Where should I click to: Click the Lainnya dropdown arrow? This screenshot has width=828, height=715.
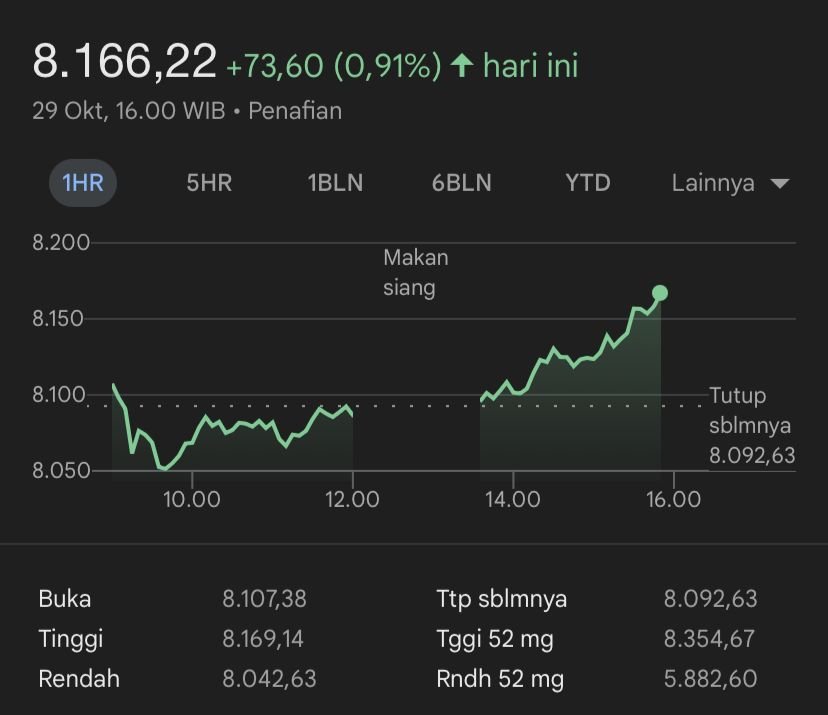point(780,184)
